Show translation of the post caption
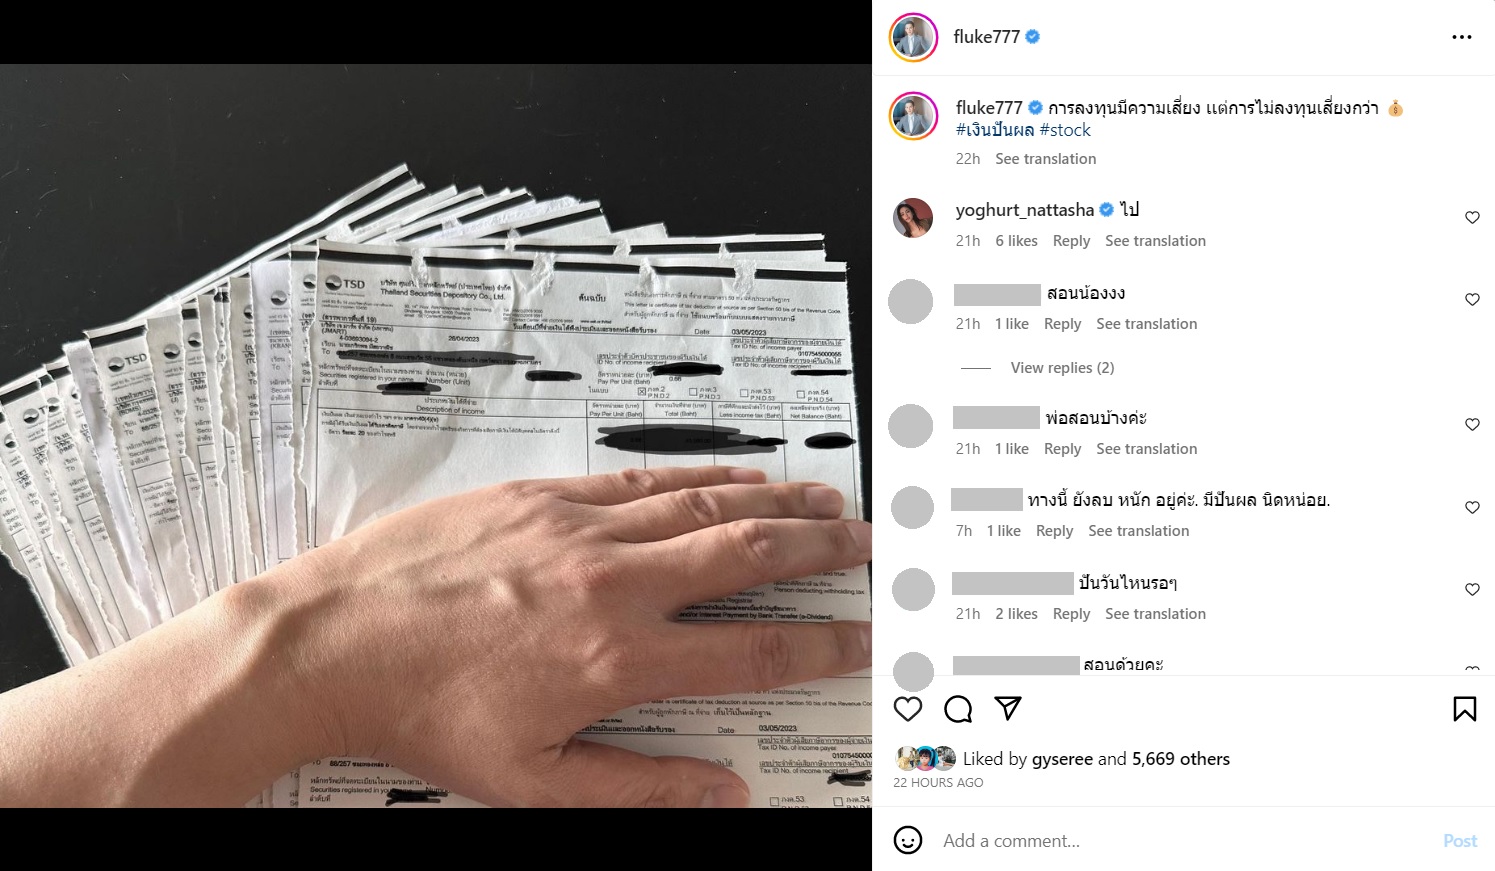 click(x=1045, y=159)
